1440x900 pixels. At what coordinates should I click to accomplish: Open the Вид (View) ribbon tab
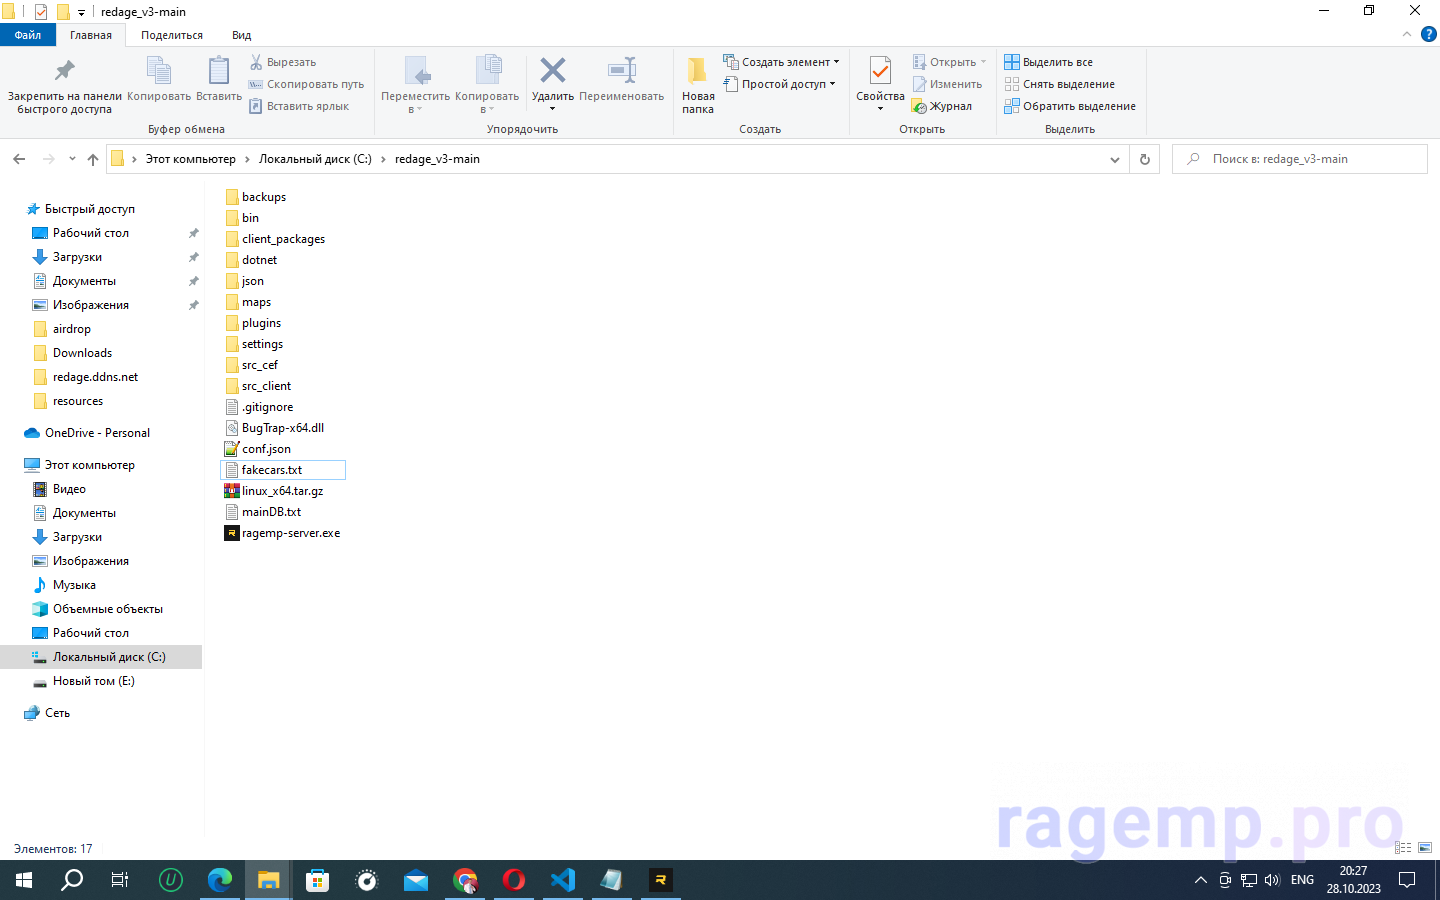click(x=241, y=35)
